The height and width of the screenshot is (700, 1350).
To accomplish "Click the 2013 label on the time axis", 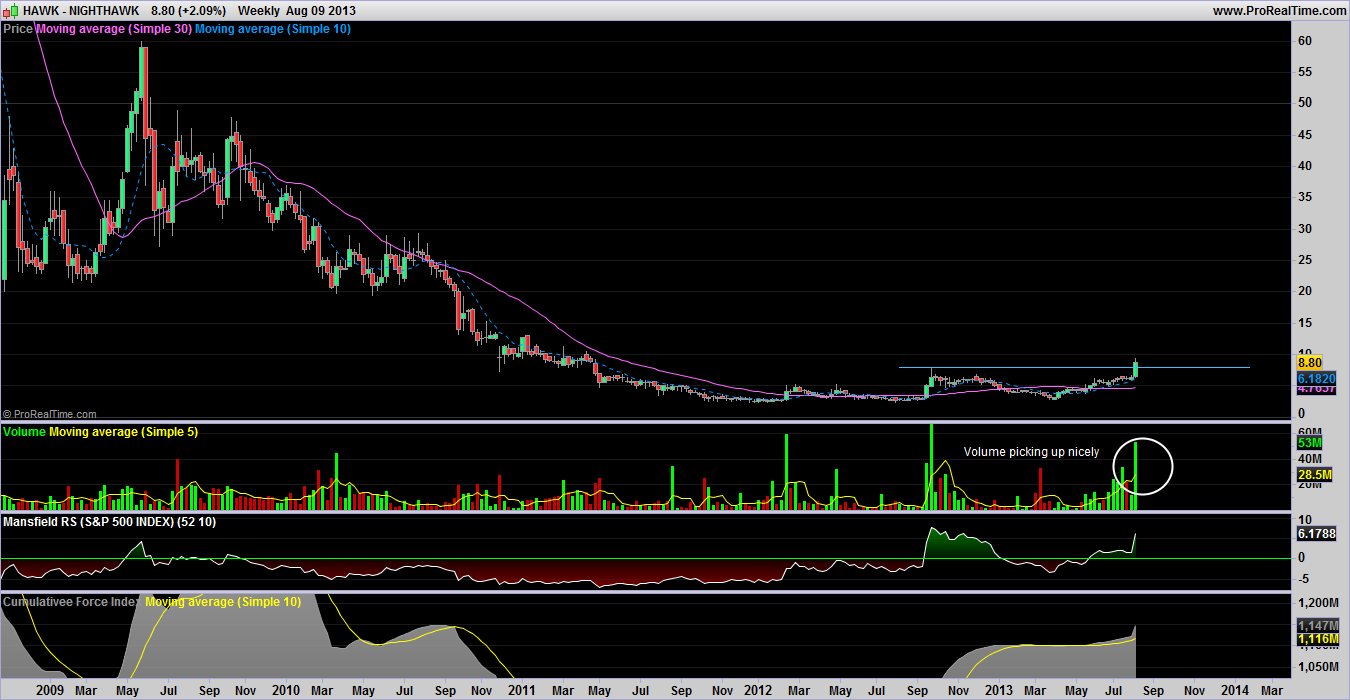I will pyautogui.click(x=999, y=690).
